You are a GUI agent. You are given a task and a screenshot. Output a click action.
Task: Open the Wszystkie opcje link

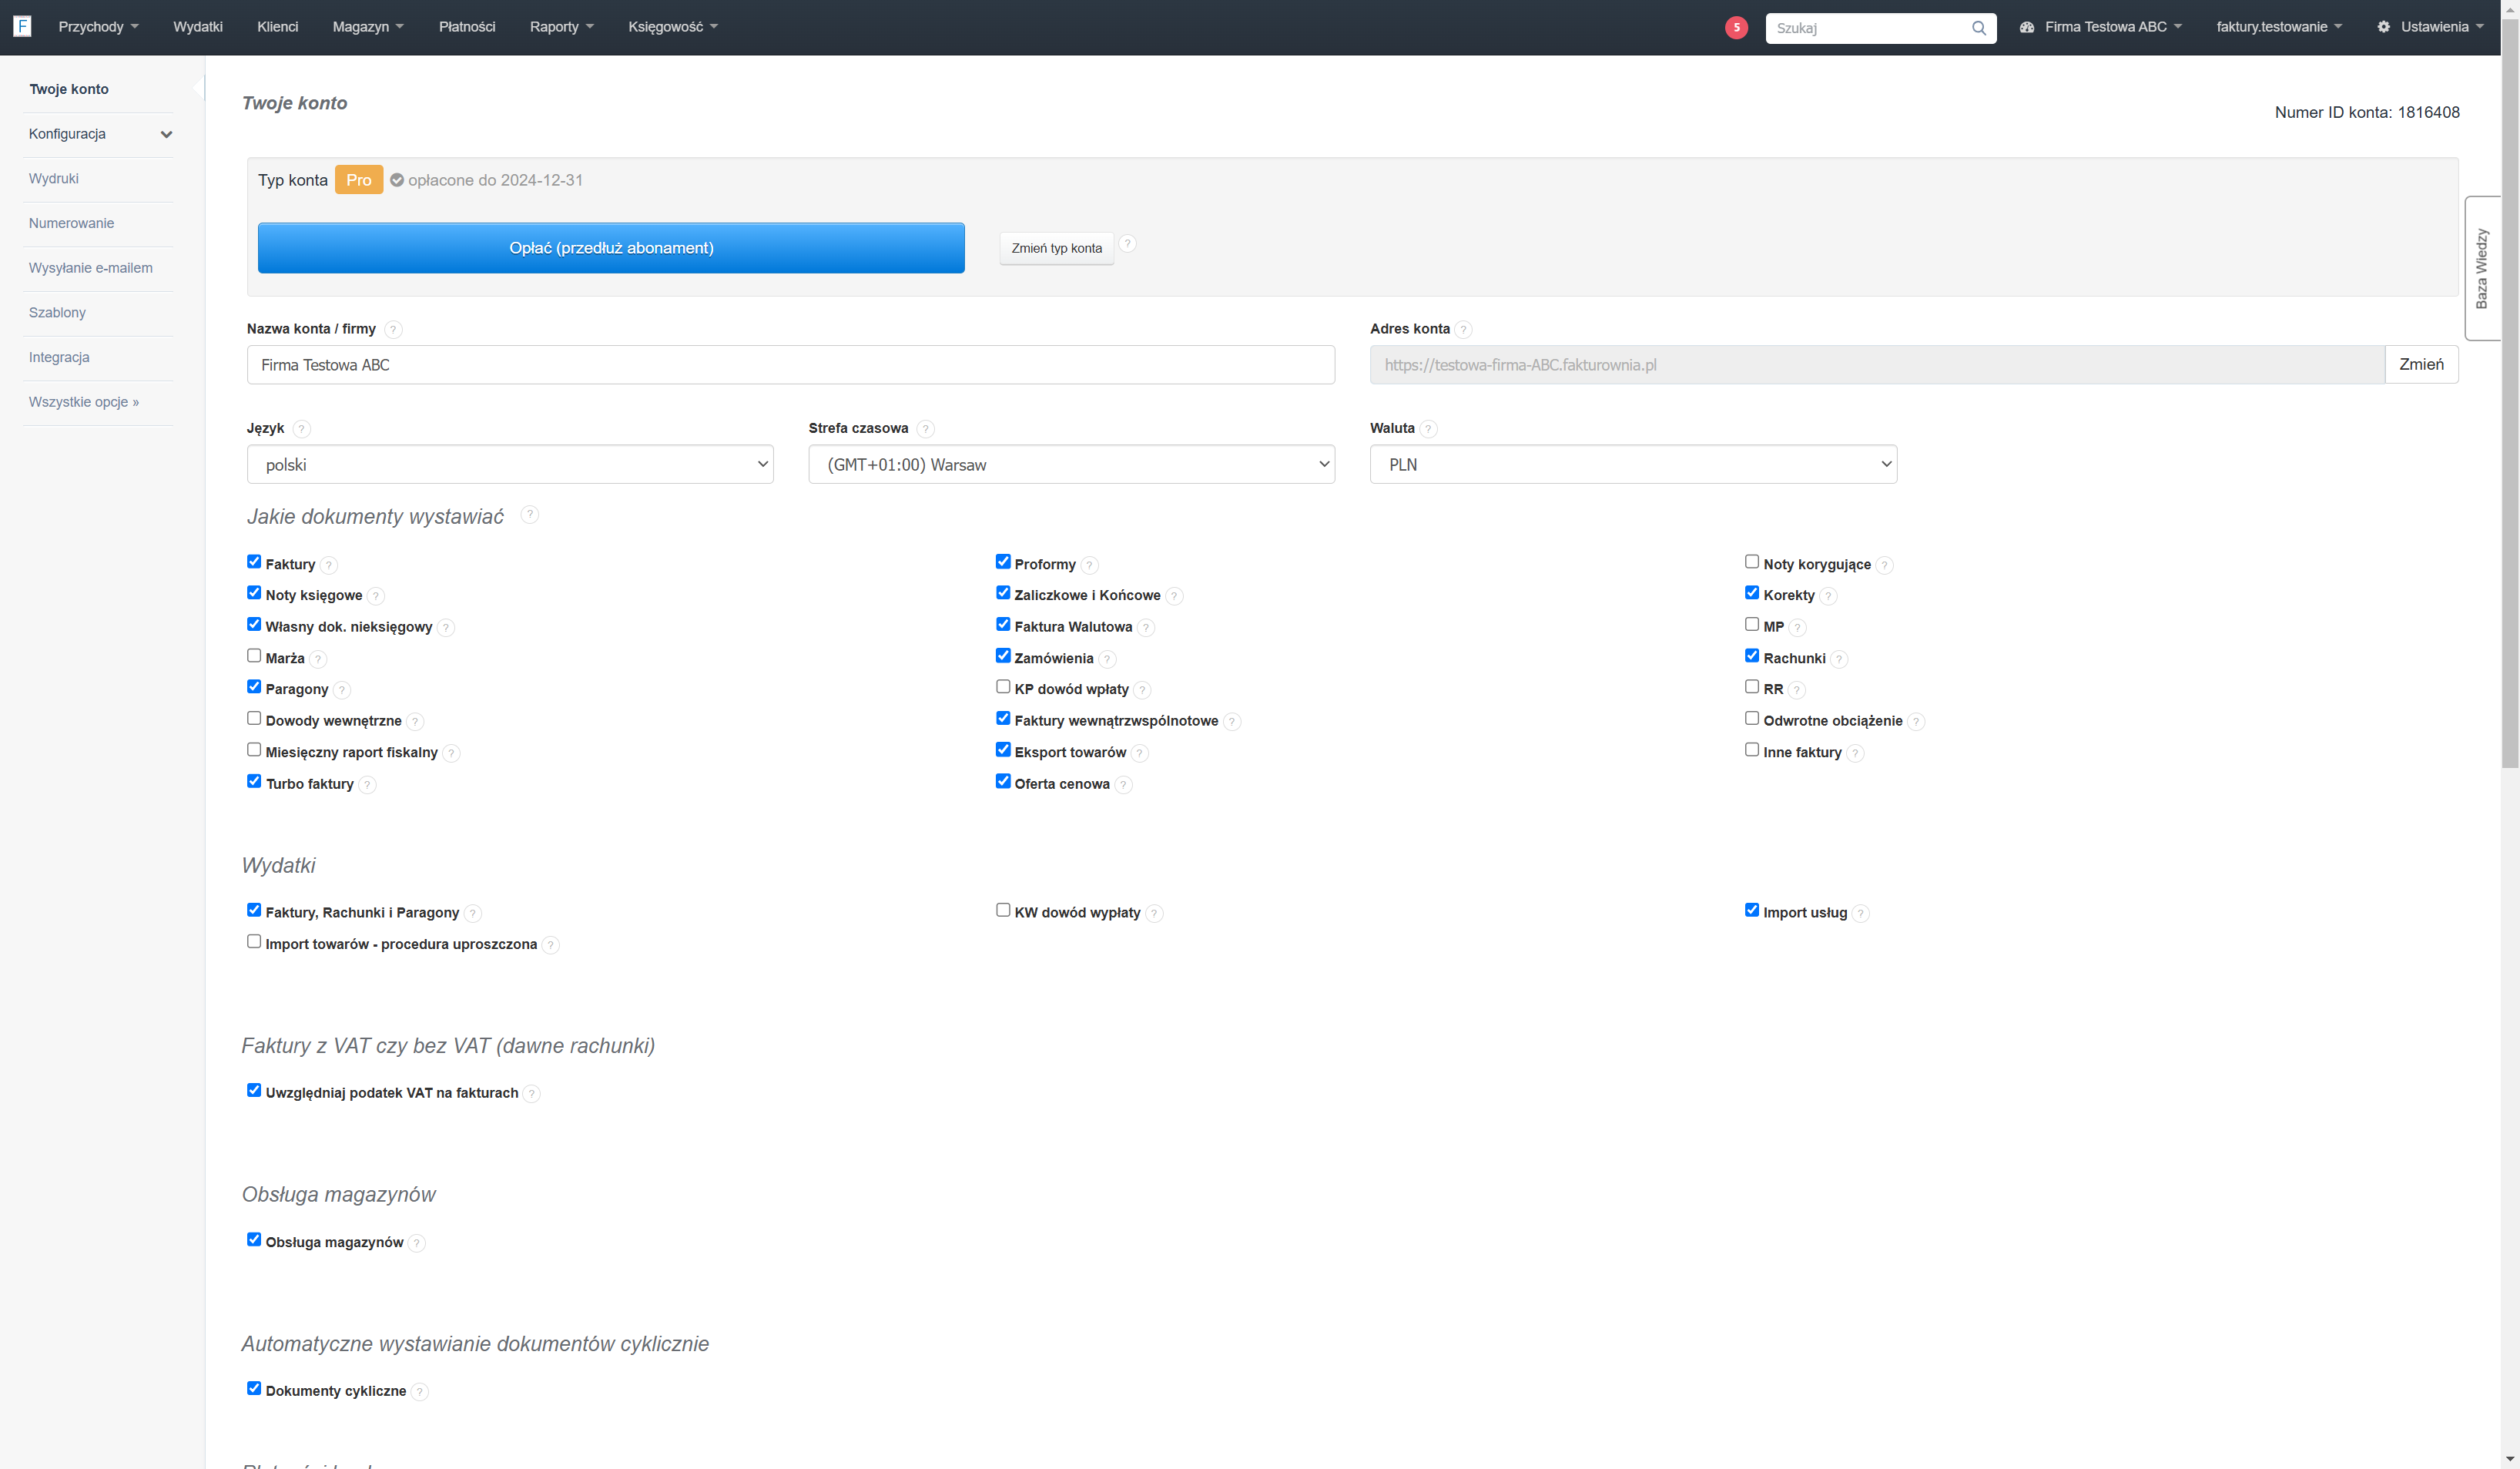click(x=84, y=402)
